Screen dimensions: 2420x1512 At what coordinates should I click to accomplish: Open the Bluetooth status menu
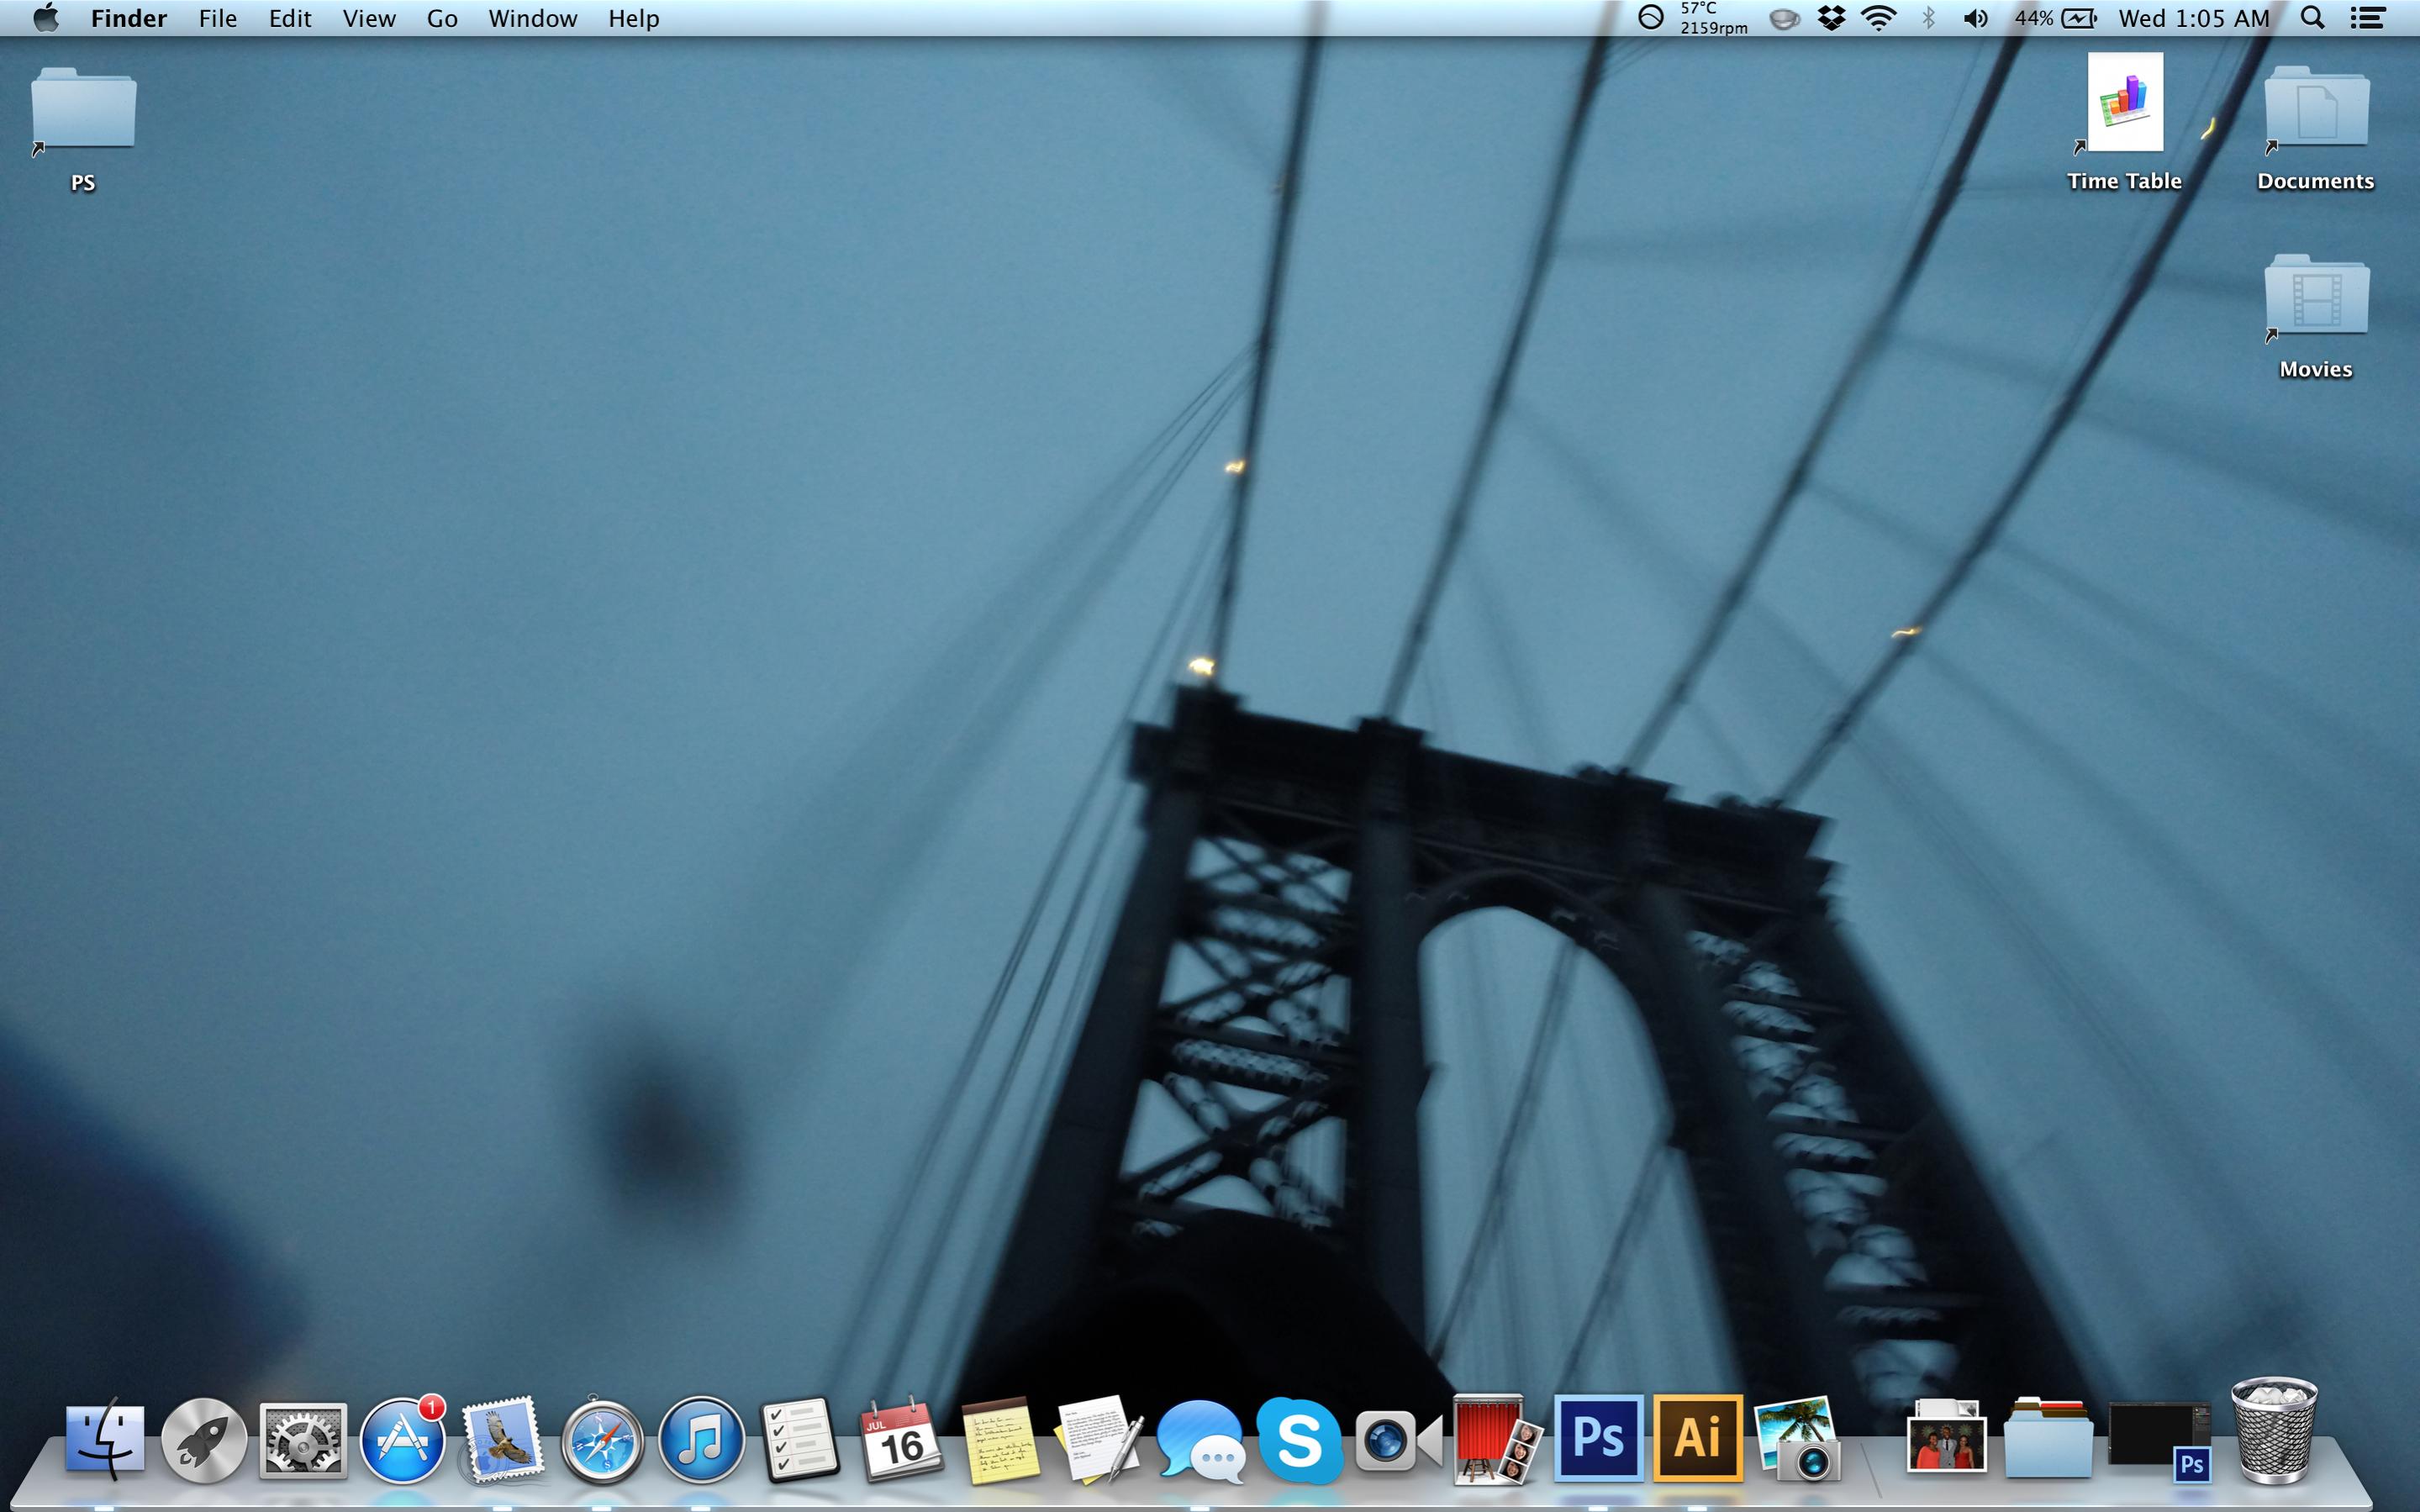(1929, 18)
